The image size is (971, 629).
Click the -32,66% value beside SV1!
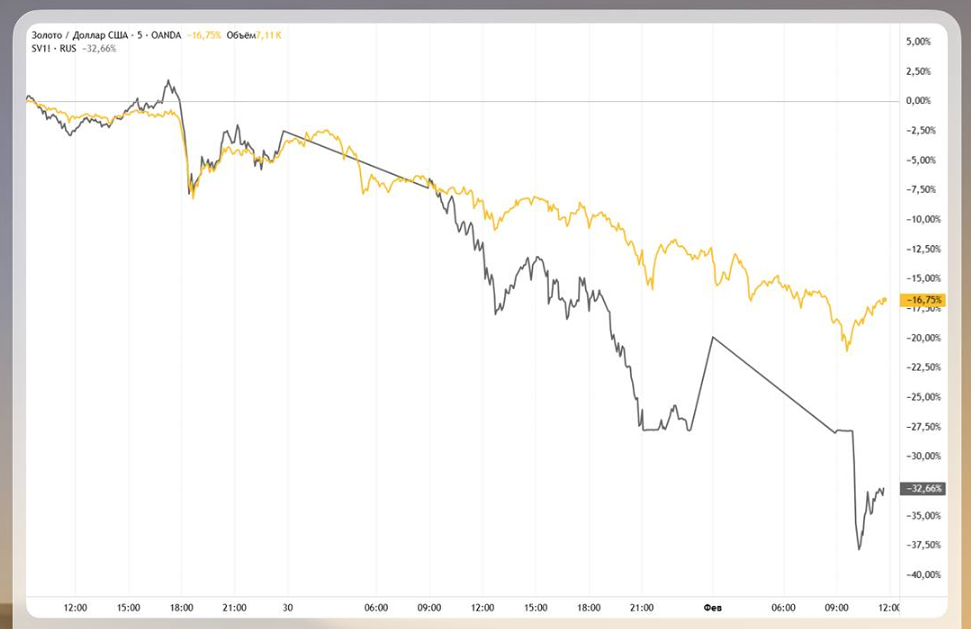point(99,48)
